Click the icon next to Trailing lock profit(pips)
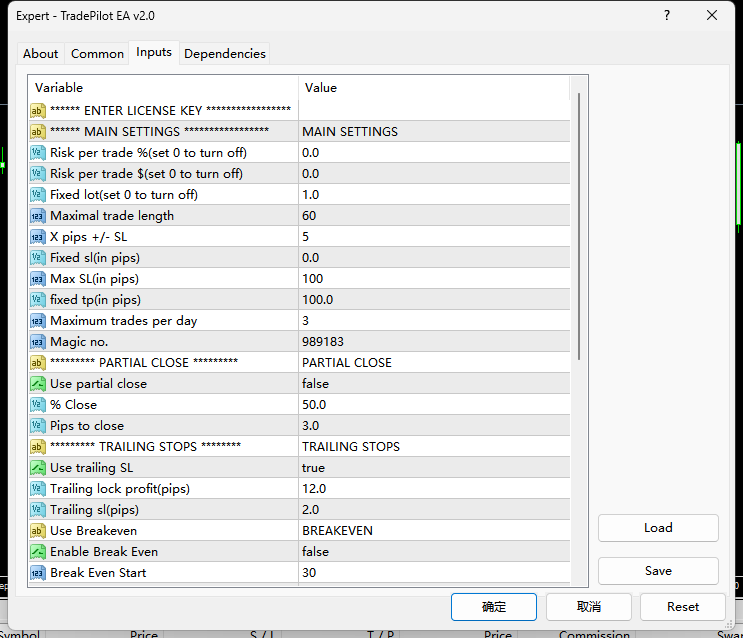Image resolution: width=743 pixels, height=638 pixels. (38, 489)
